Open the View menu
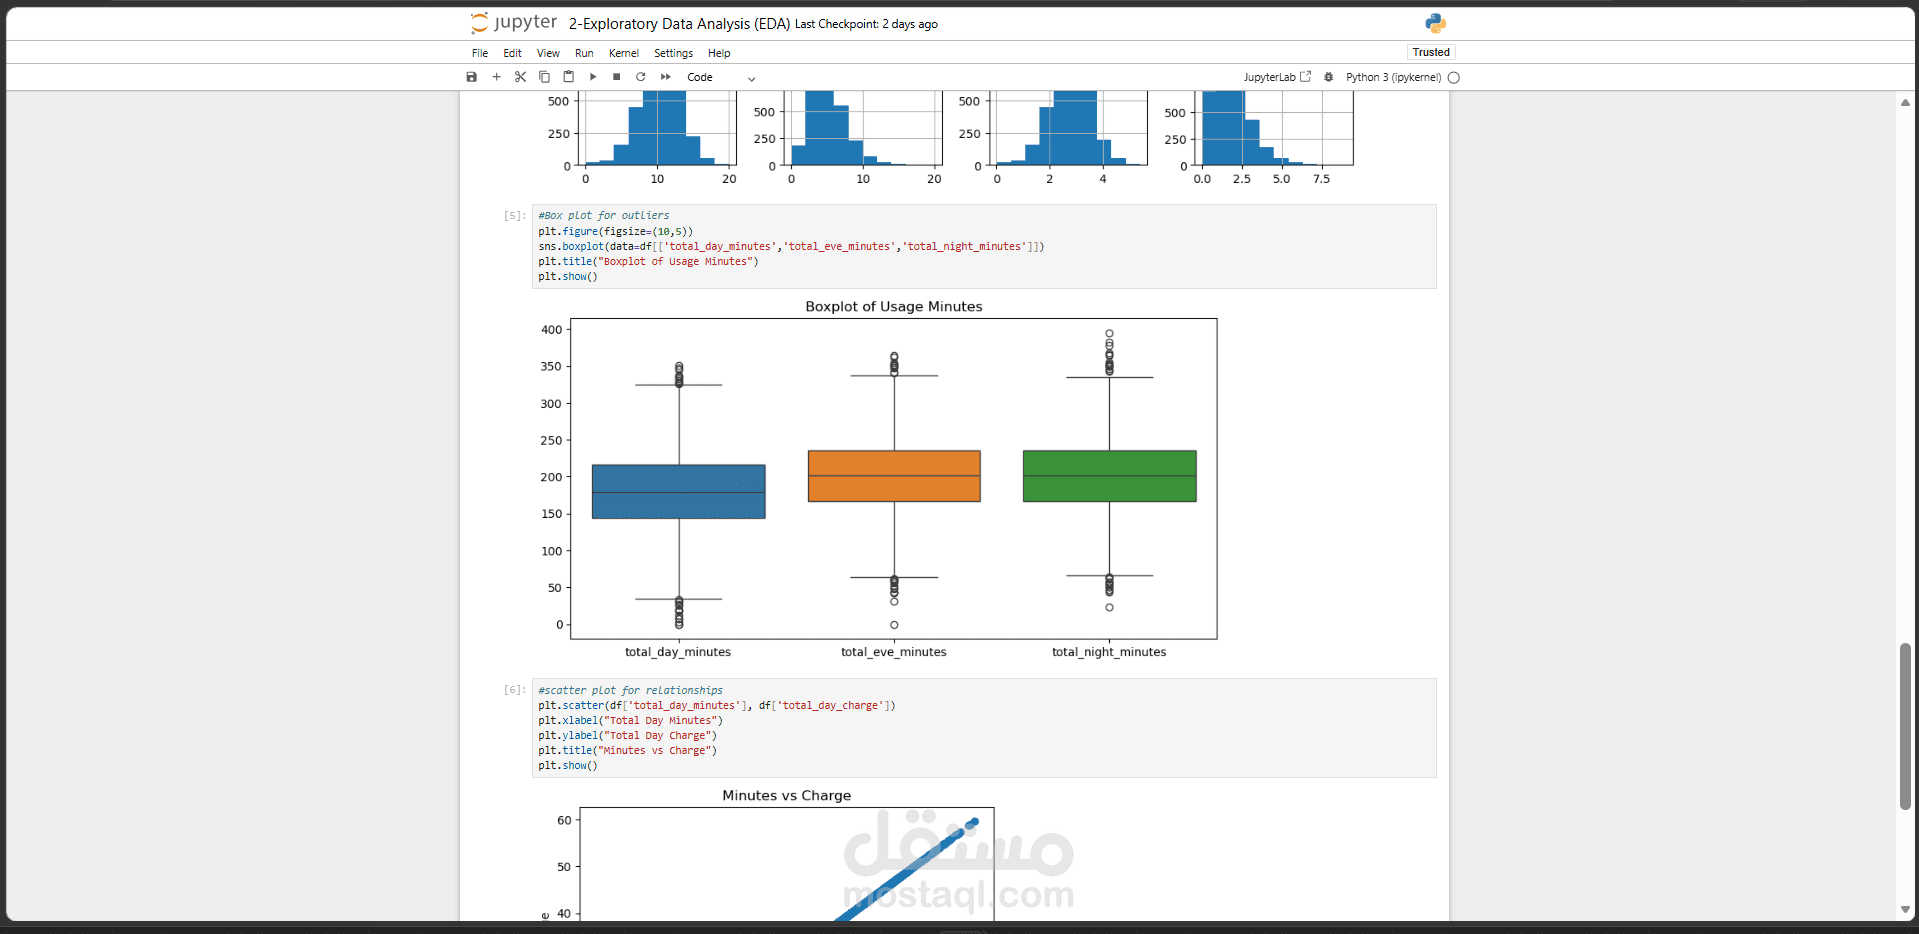This screenshot has width=1919, height=934. [x=548, y=53]
